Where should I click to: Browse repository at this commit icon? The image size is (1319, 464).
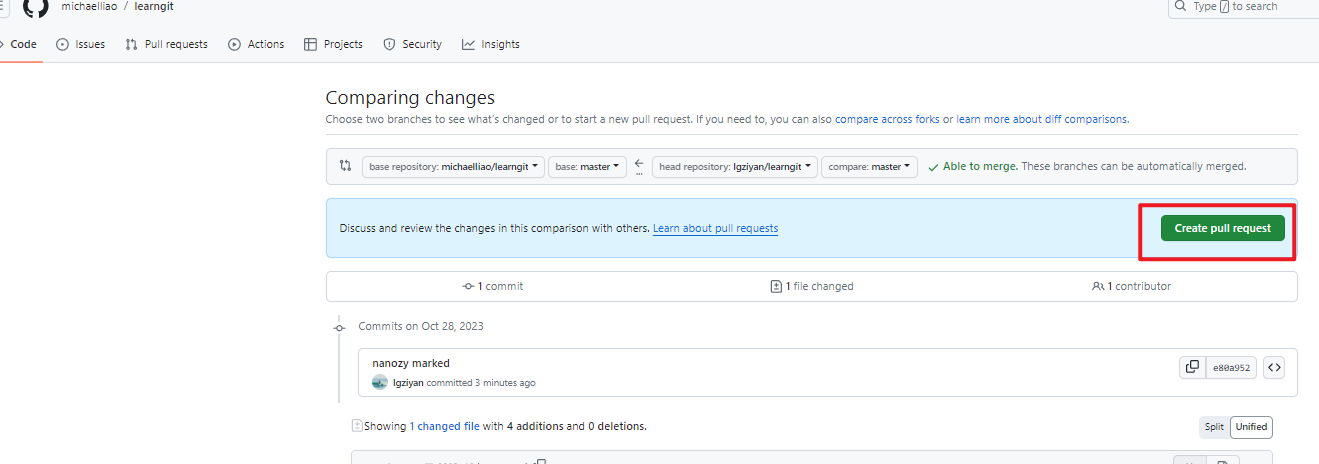point(1273,367)
